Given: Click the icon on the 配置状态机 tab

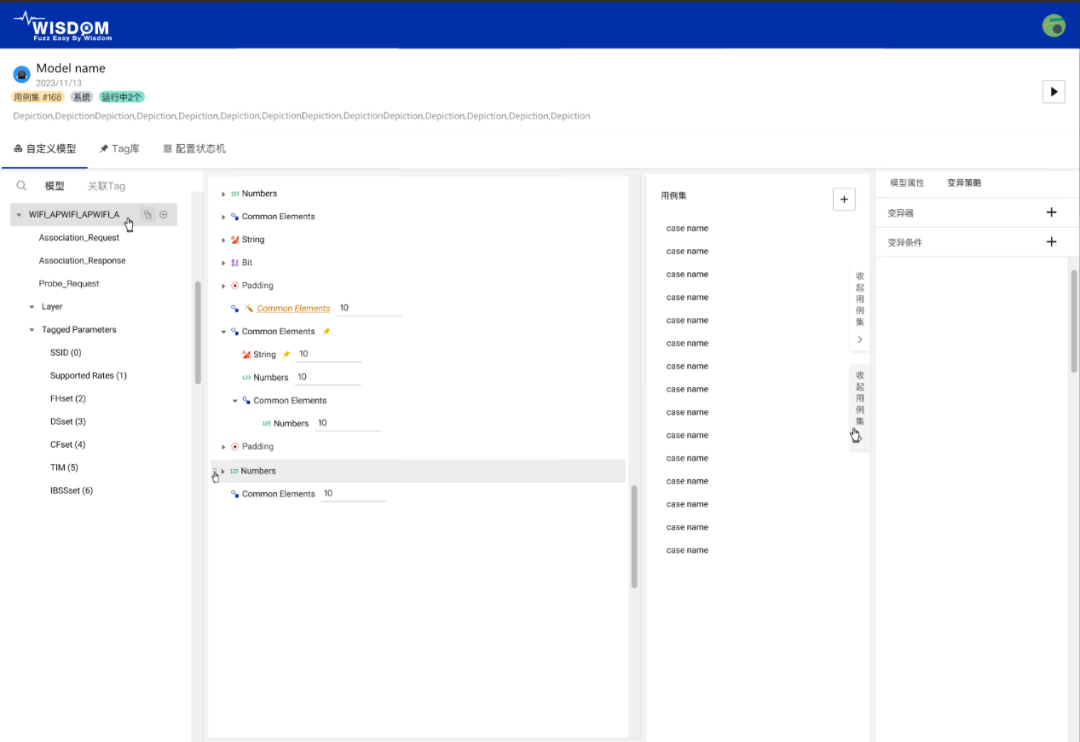Looking at the screenshot, I should click(x=167, y=148).
